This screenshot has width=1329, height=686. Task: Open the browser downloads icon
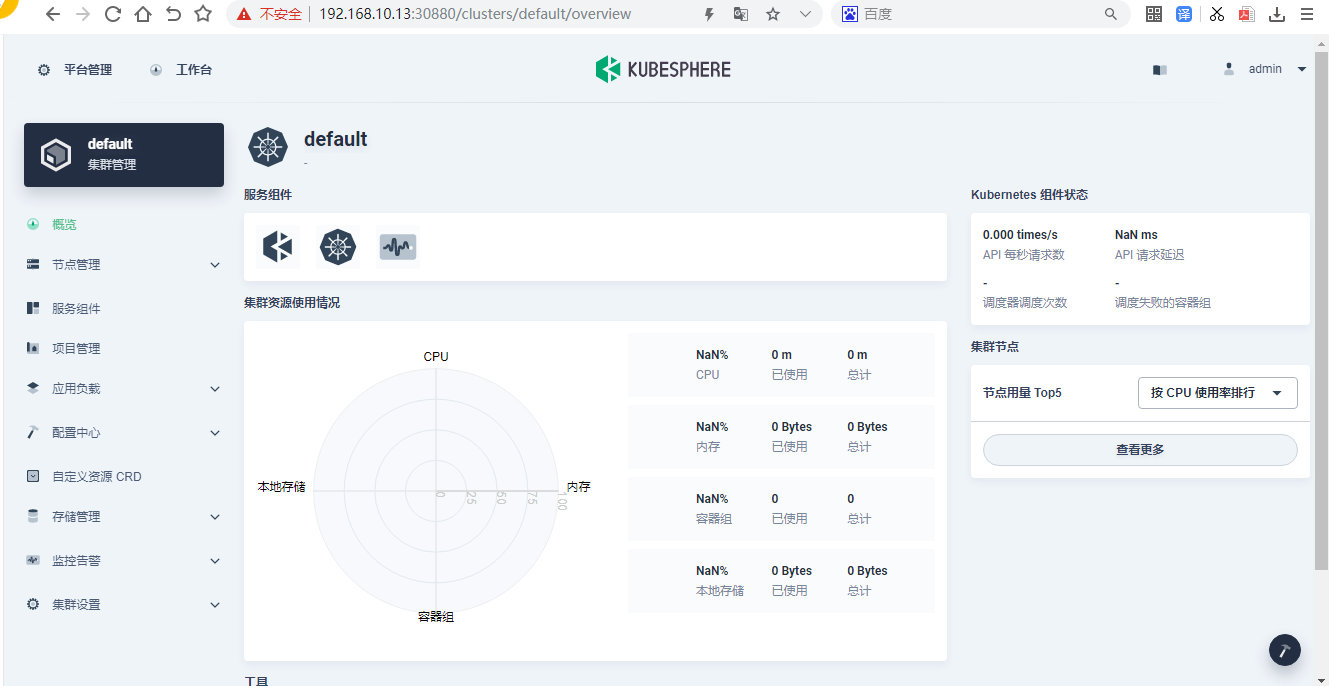1277,14
